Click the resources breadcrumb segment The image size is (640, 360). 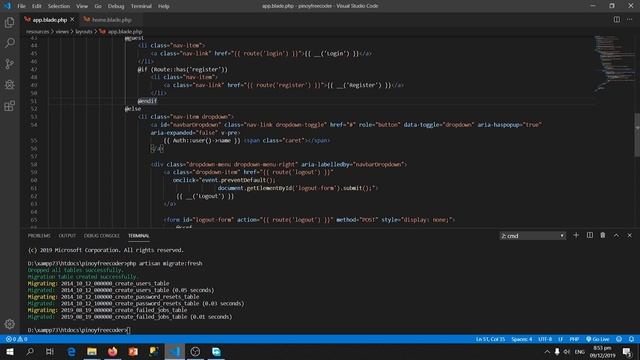(x=38, y=31)
